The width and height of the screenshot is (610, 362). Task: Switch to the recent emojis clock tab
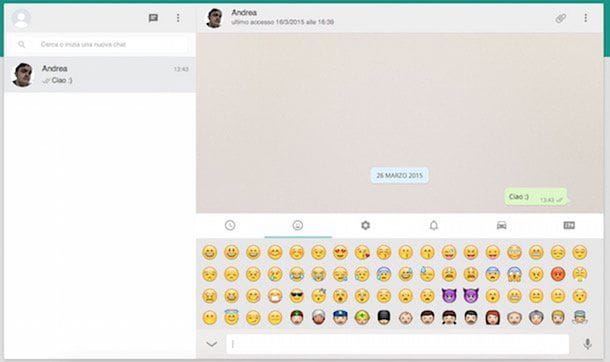click(230, 225)
